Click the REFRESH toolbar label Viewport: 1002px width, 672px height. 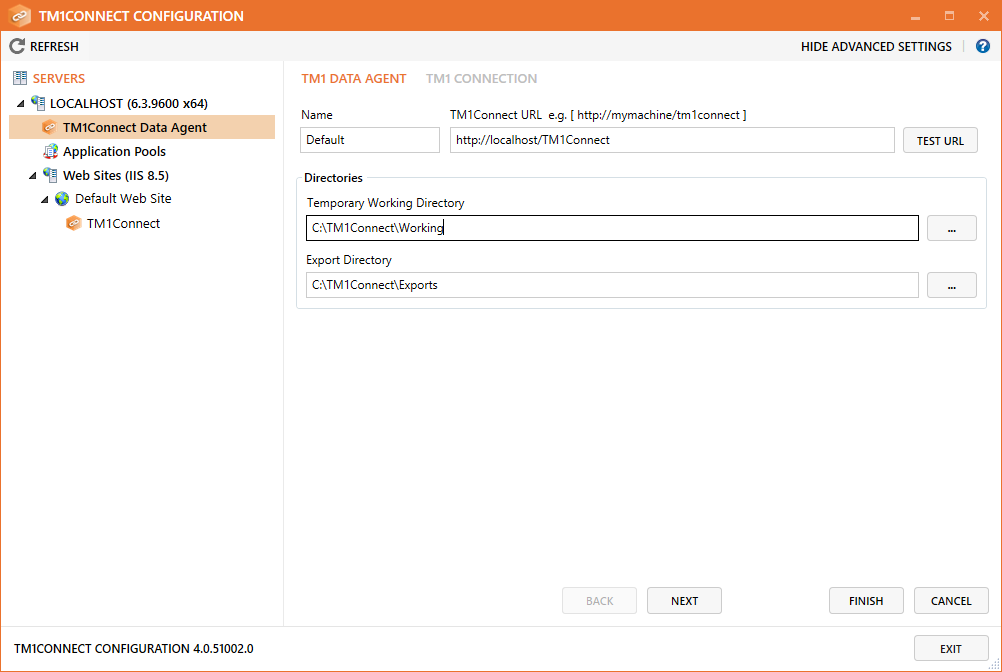[54, 47]
